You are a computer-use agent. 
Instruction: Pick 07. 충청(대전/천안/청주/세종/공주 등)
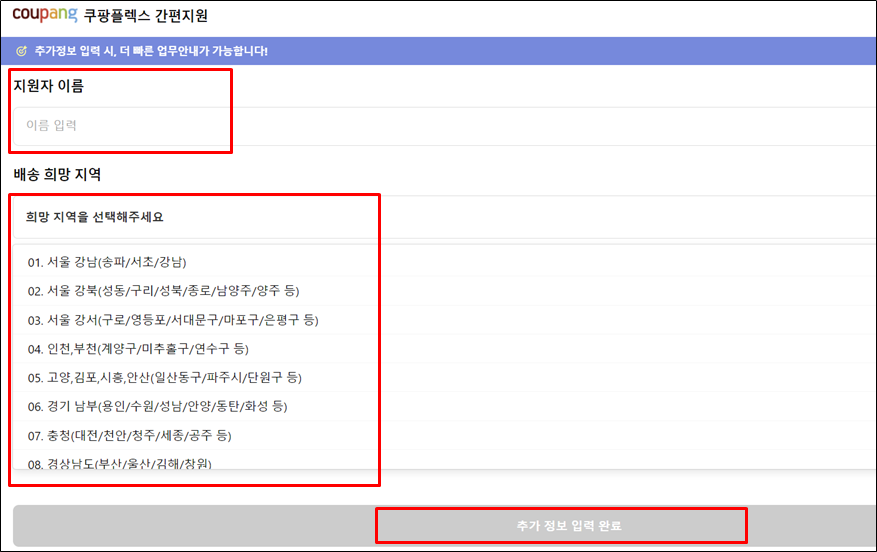(x=445, y=435)
